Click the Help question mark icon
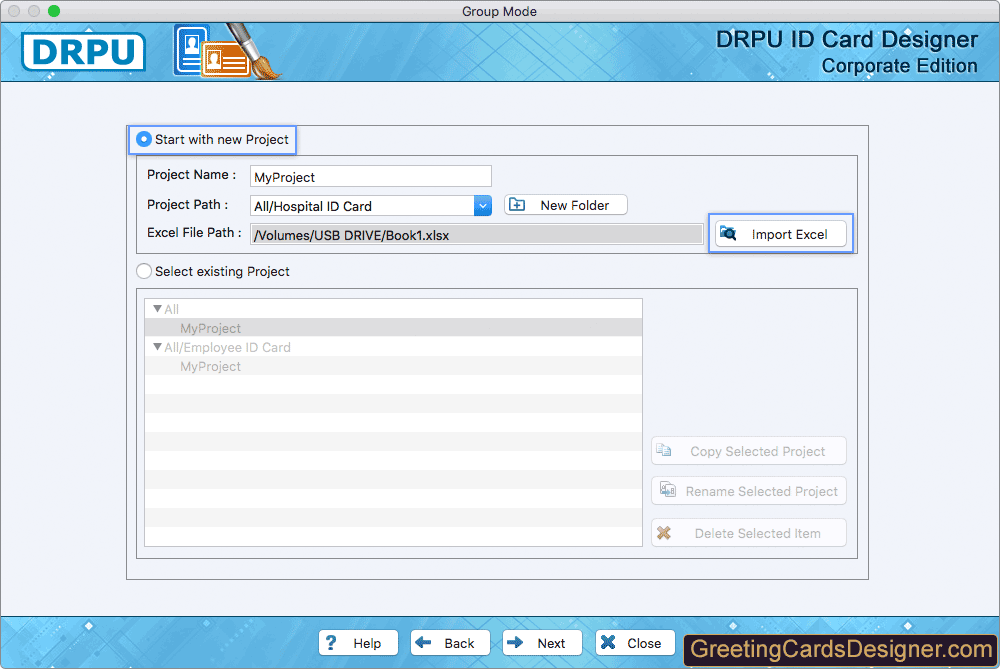The width and height of the screenshot is (1000, 669). pyautogui.click(x=330, y=642)
